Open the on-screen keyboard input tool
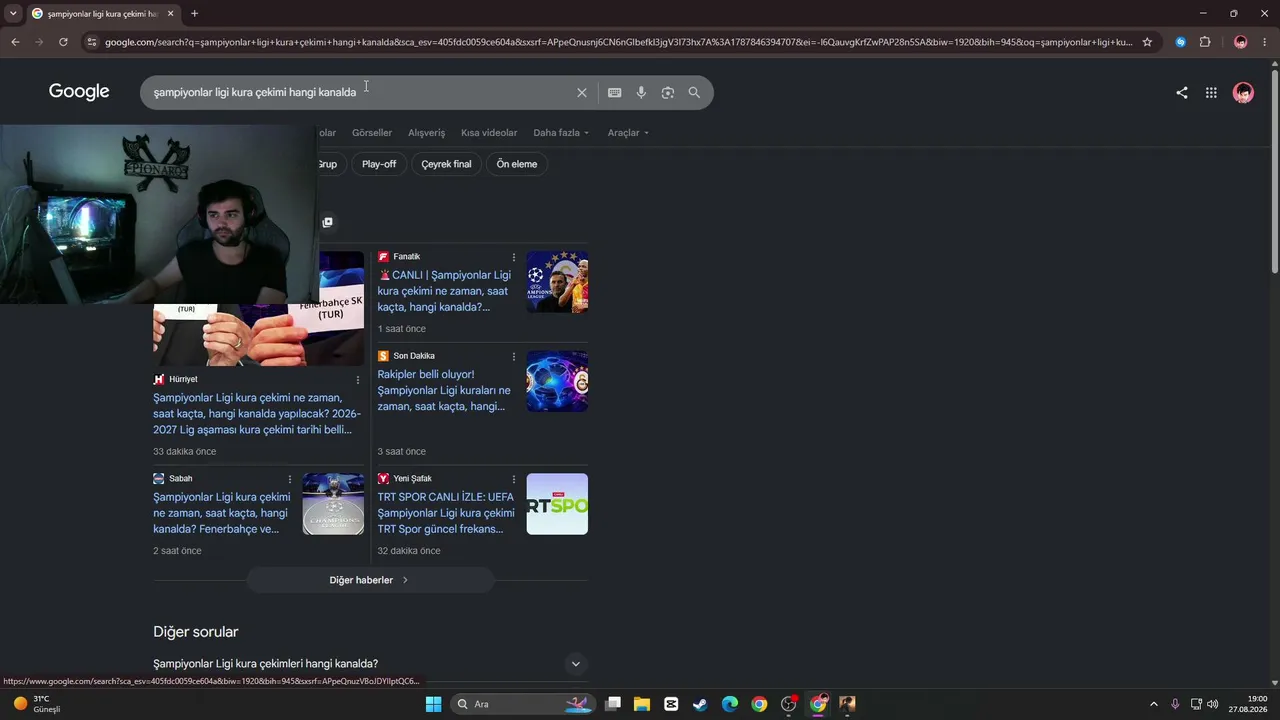1280x720 pixels. point(615,93)
